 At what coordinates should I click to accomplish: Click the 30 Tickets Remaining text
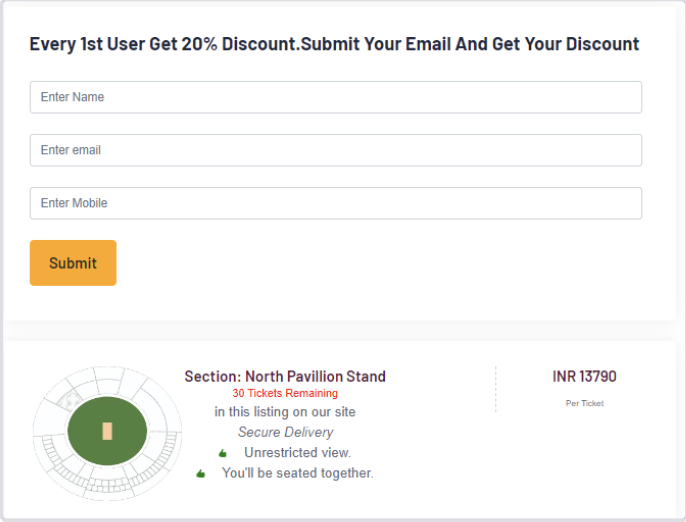tap(285, 393)
